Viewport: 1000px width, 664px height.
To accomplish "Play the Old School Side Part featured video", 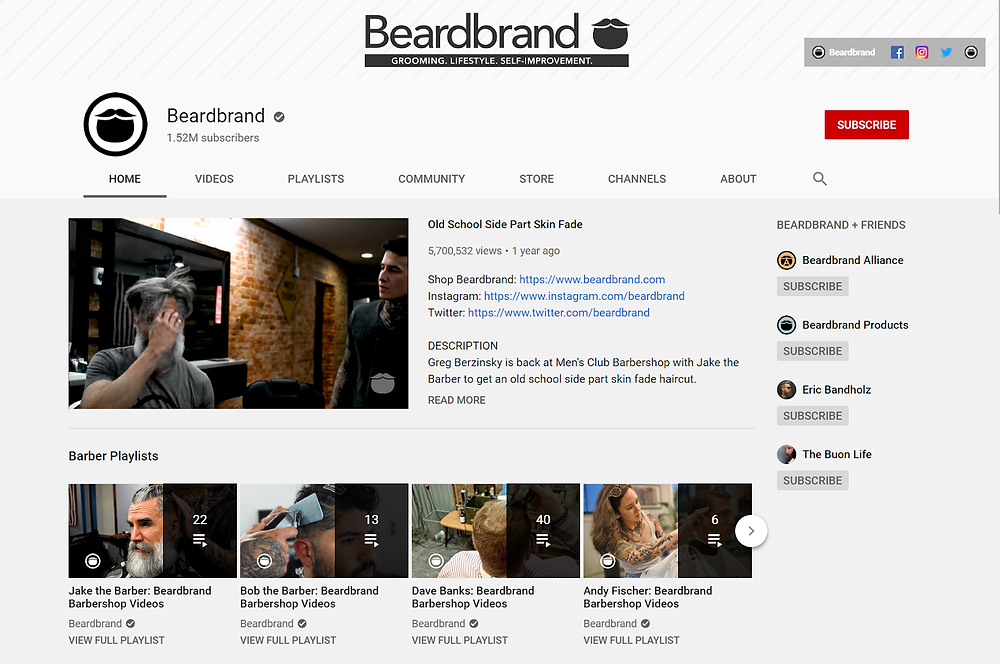I will point(239,313).
